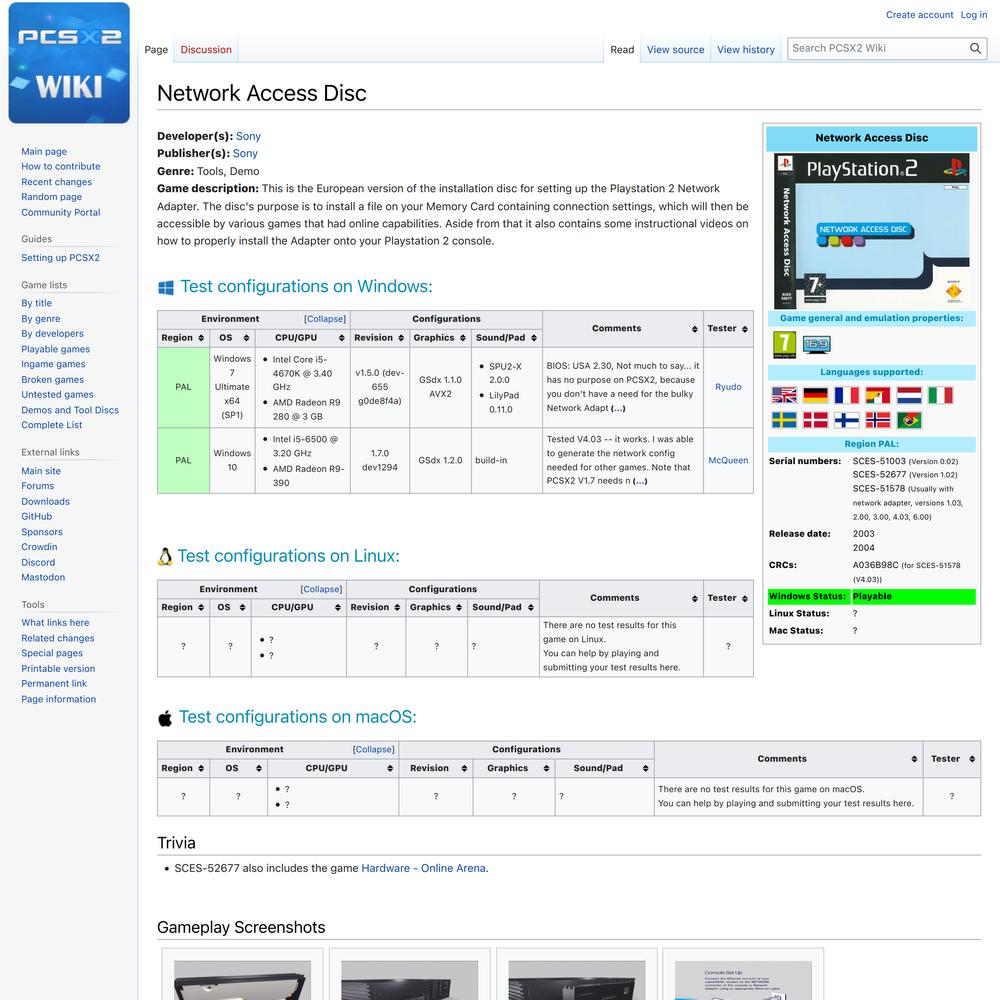The image size is (1000, 1000).
Task: Select the Read tab
Action: coord(622,50)
